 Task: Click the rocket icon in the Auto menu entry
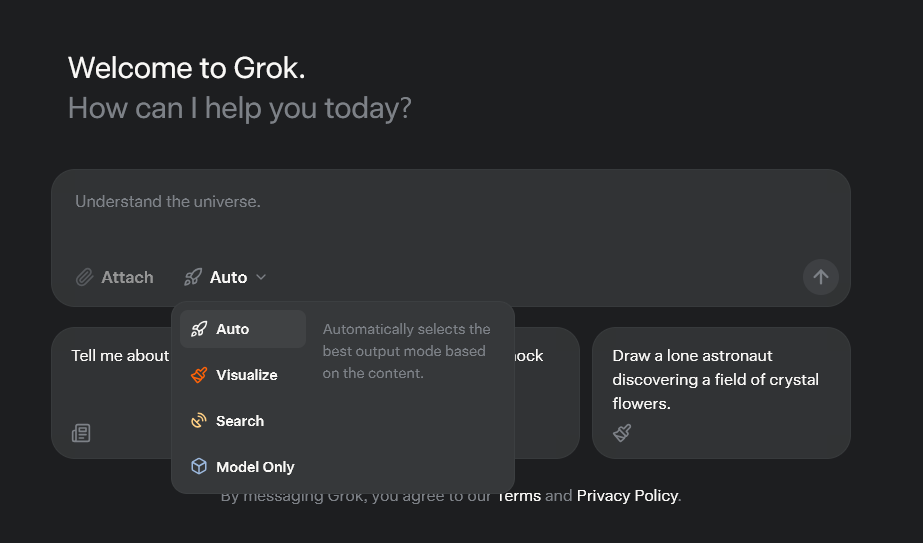[x=199, y=329]
